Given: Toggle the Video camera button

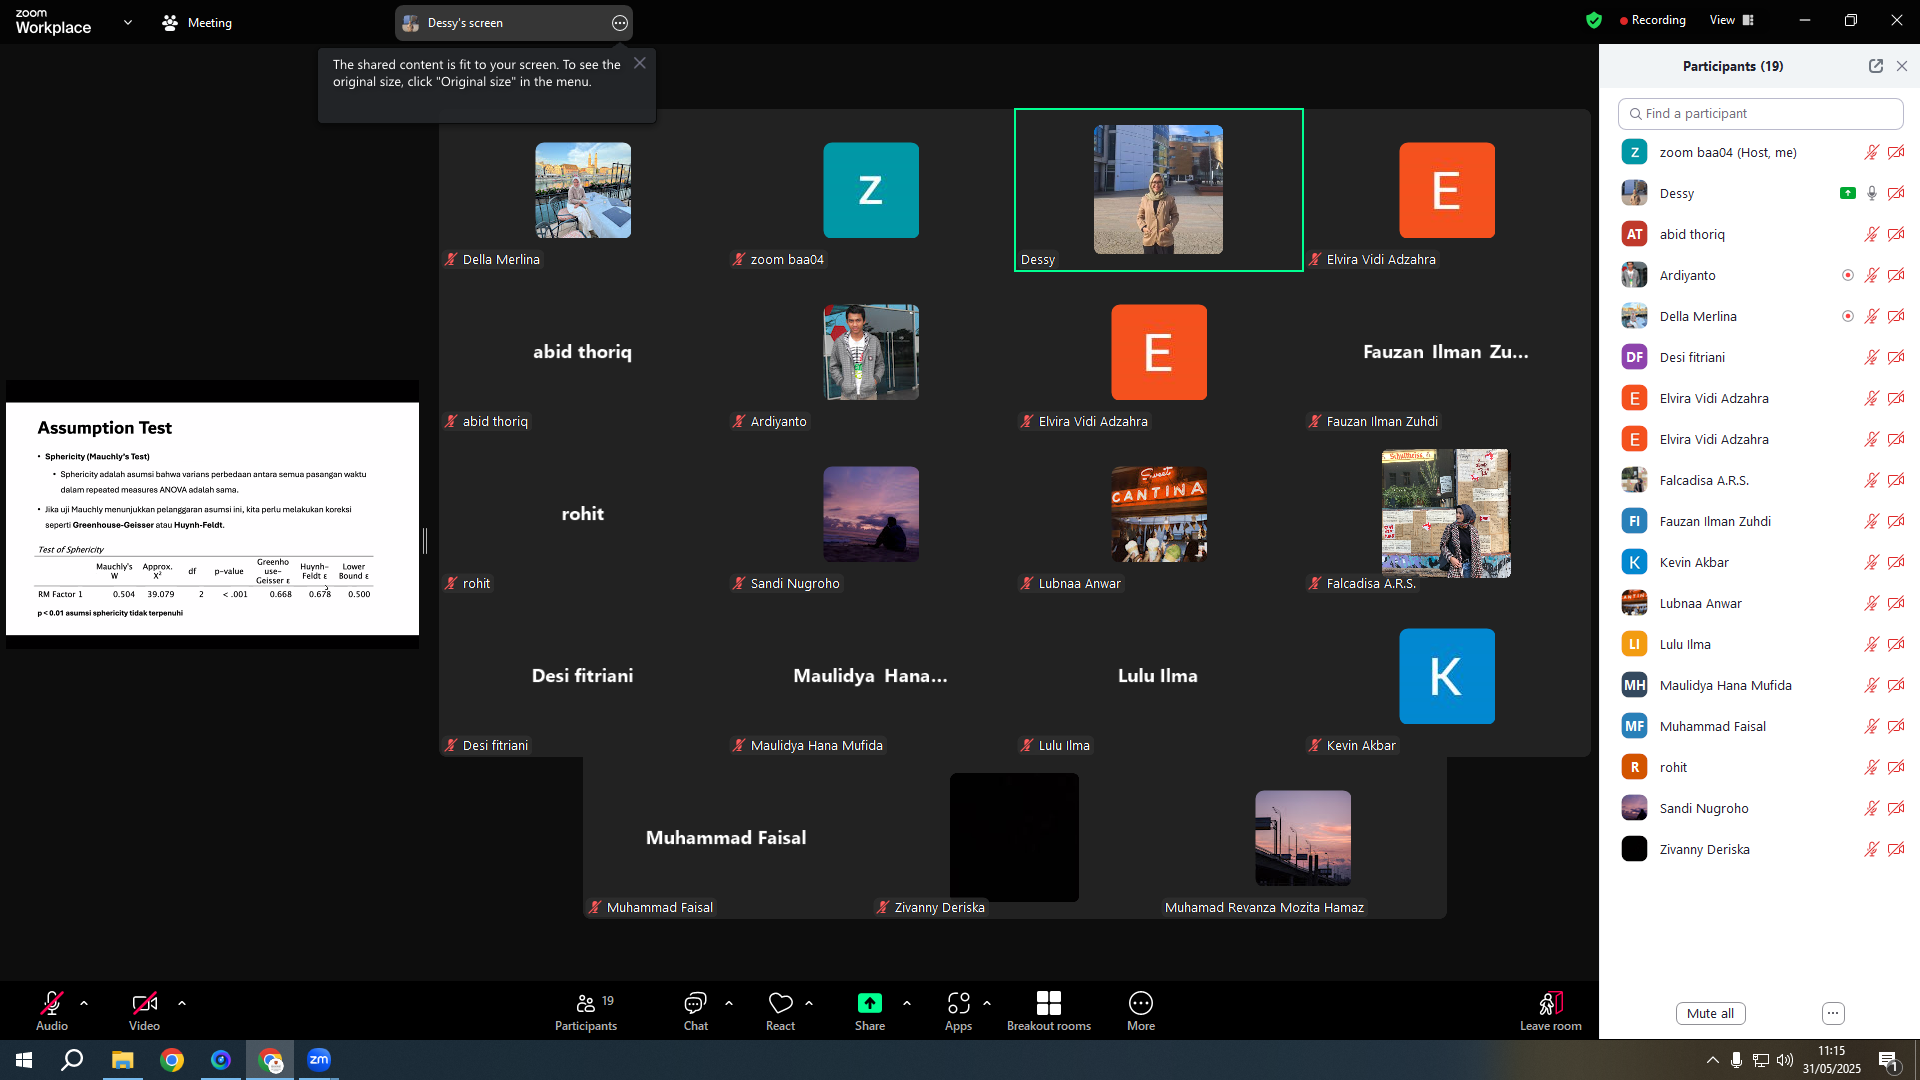Looking at the screenshot, I should [x=144, y=1003].
